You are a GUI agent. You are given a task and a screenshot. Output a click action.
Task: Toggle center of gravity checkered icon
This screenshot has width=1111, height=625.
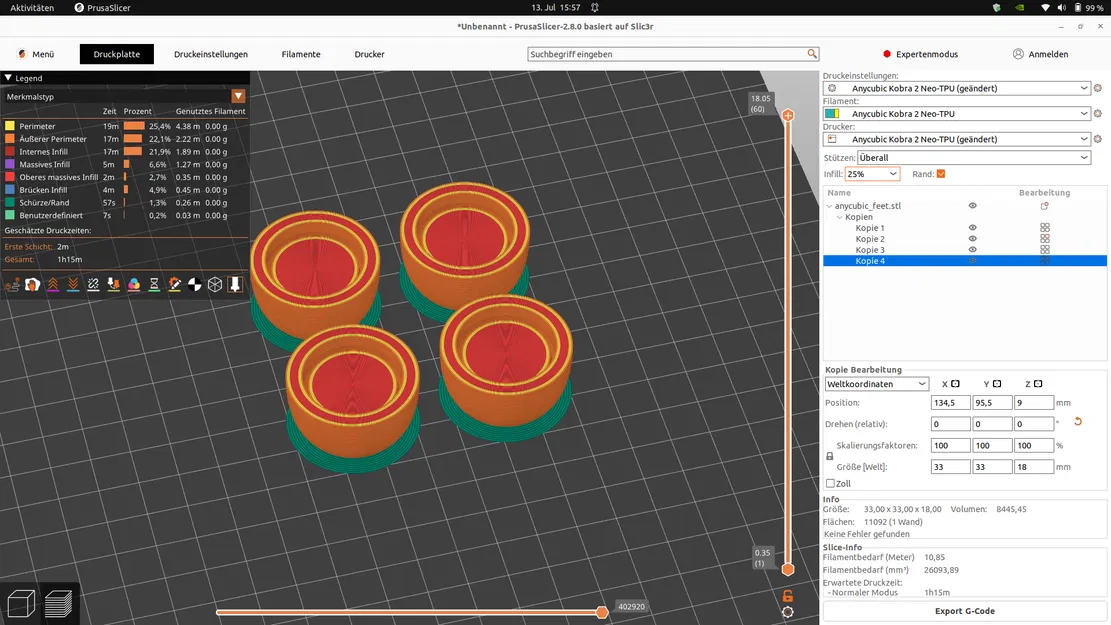[x=195, y=285]
